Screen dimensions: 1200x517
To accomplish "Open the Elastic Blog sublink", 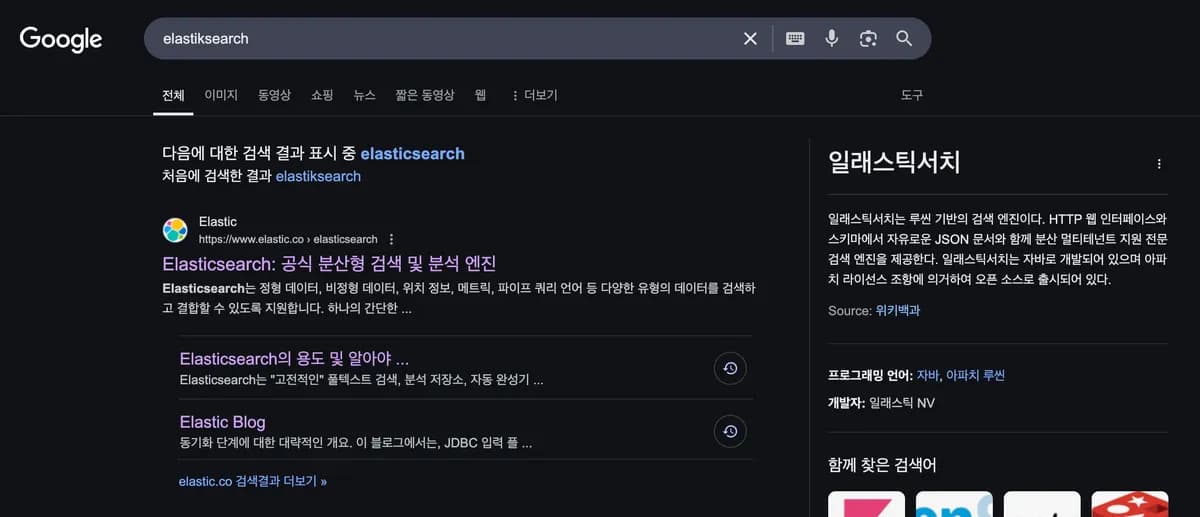I will [222, 421].
